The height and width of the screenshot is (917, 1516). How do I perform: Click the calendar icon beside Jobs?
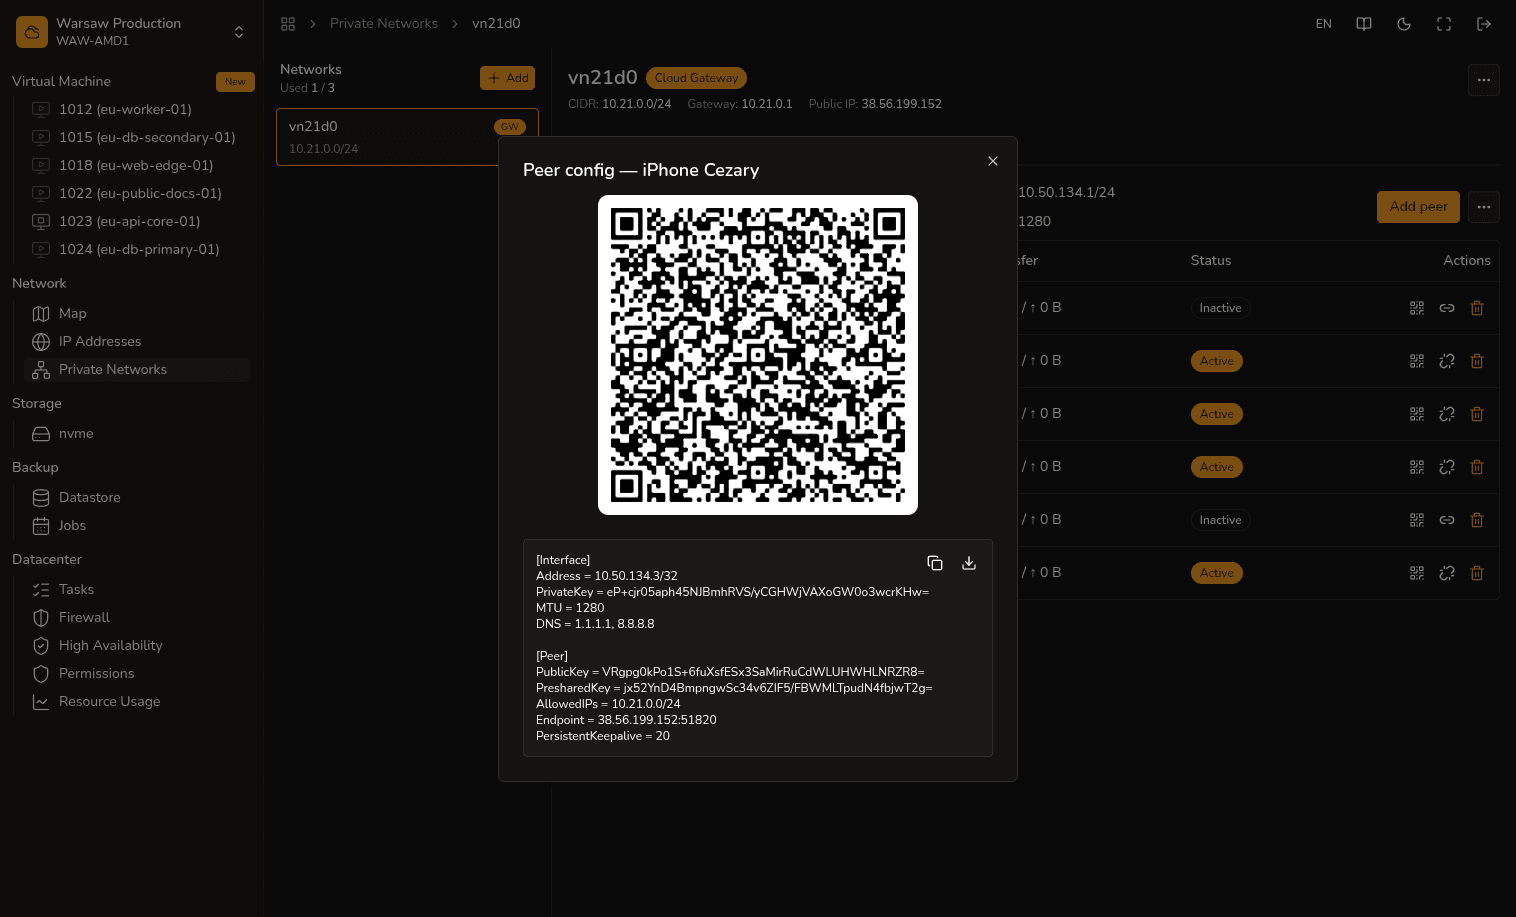(41, 525)
